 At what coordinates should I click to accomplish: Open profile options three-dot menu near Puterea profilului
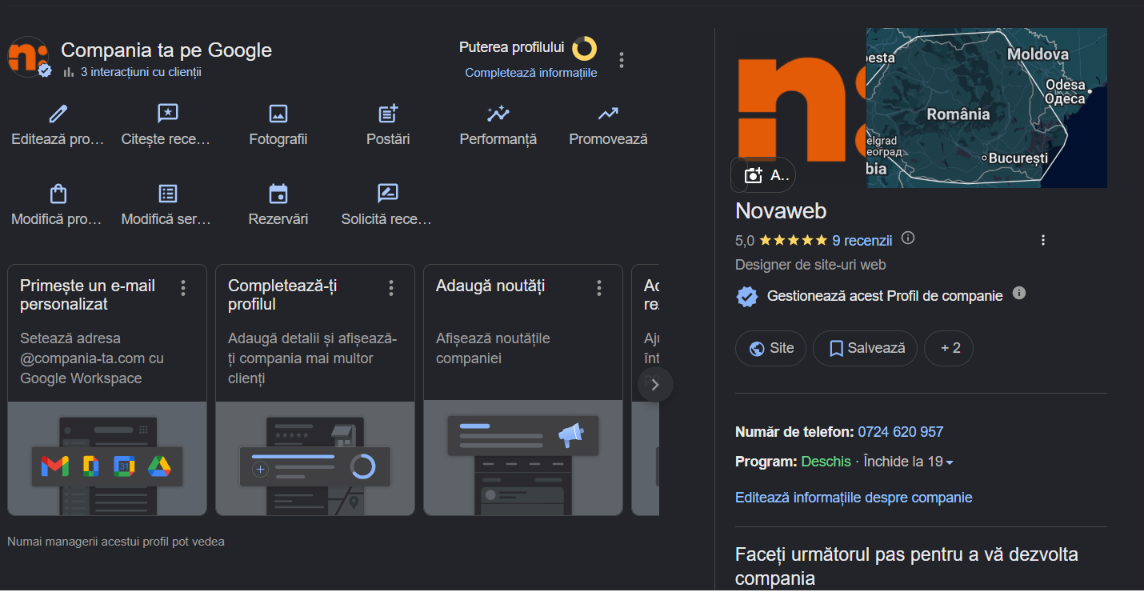[x=621, y=60]
